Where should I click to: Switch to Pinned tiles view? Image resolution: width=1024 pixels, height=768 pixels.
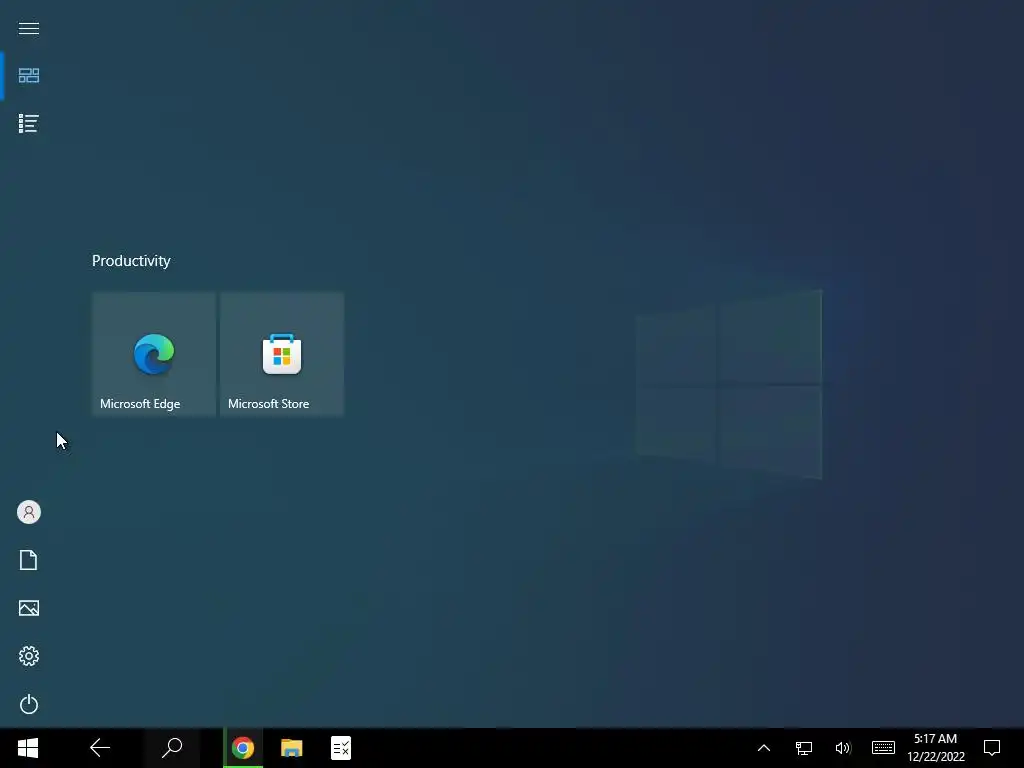point(29,76)
